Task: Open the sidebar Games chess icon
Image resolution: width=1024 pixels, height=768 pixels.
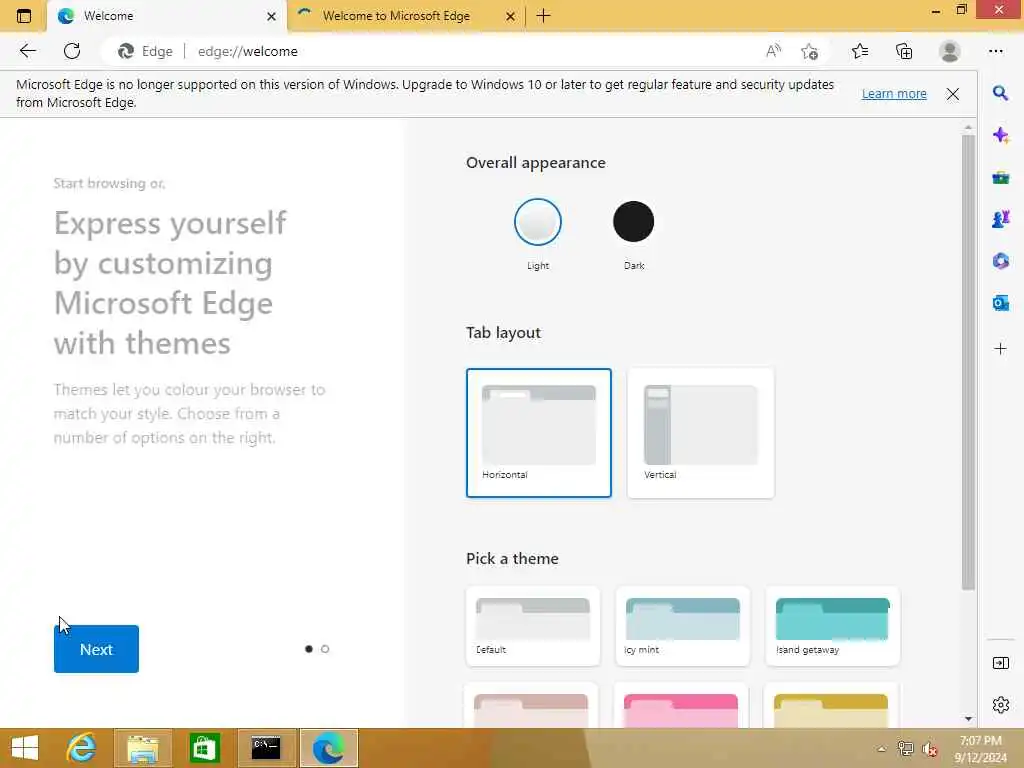Action: pos(1000,219)
